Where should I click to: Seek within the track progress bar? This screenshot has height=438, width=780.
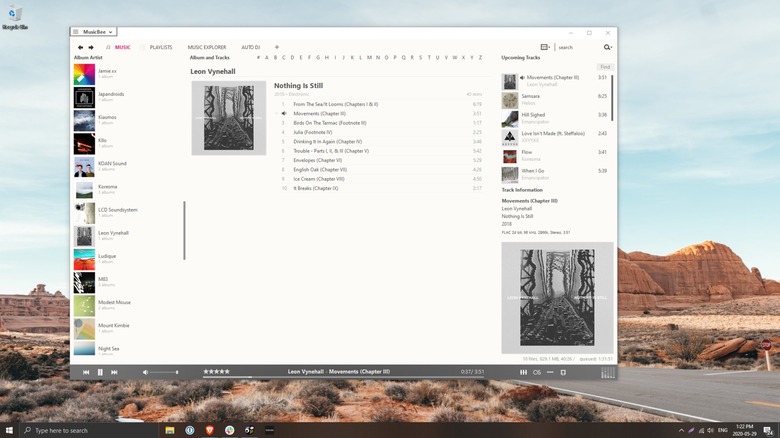343,377
